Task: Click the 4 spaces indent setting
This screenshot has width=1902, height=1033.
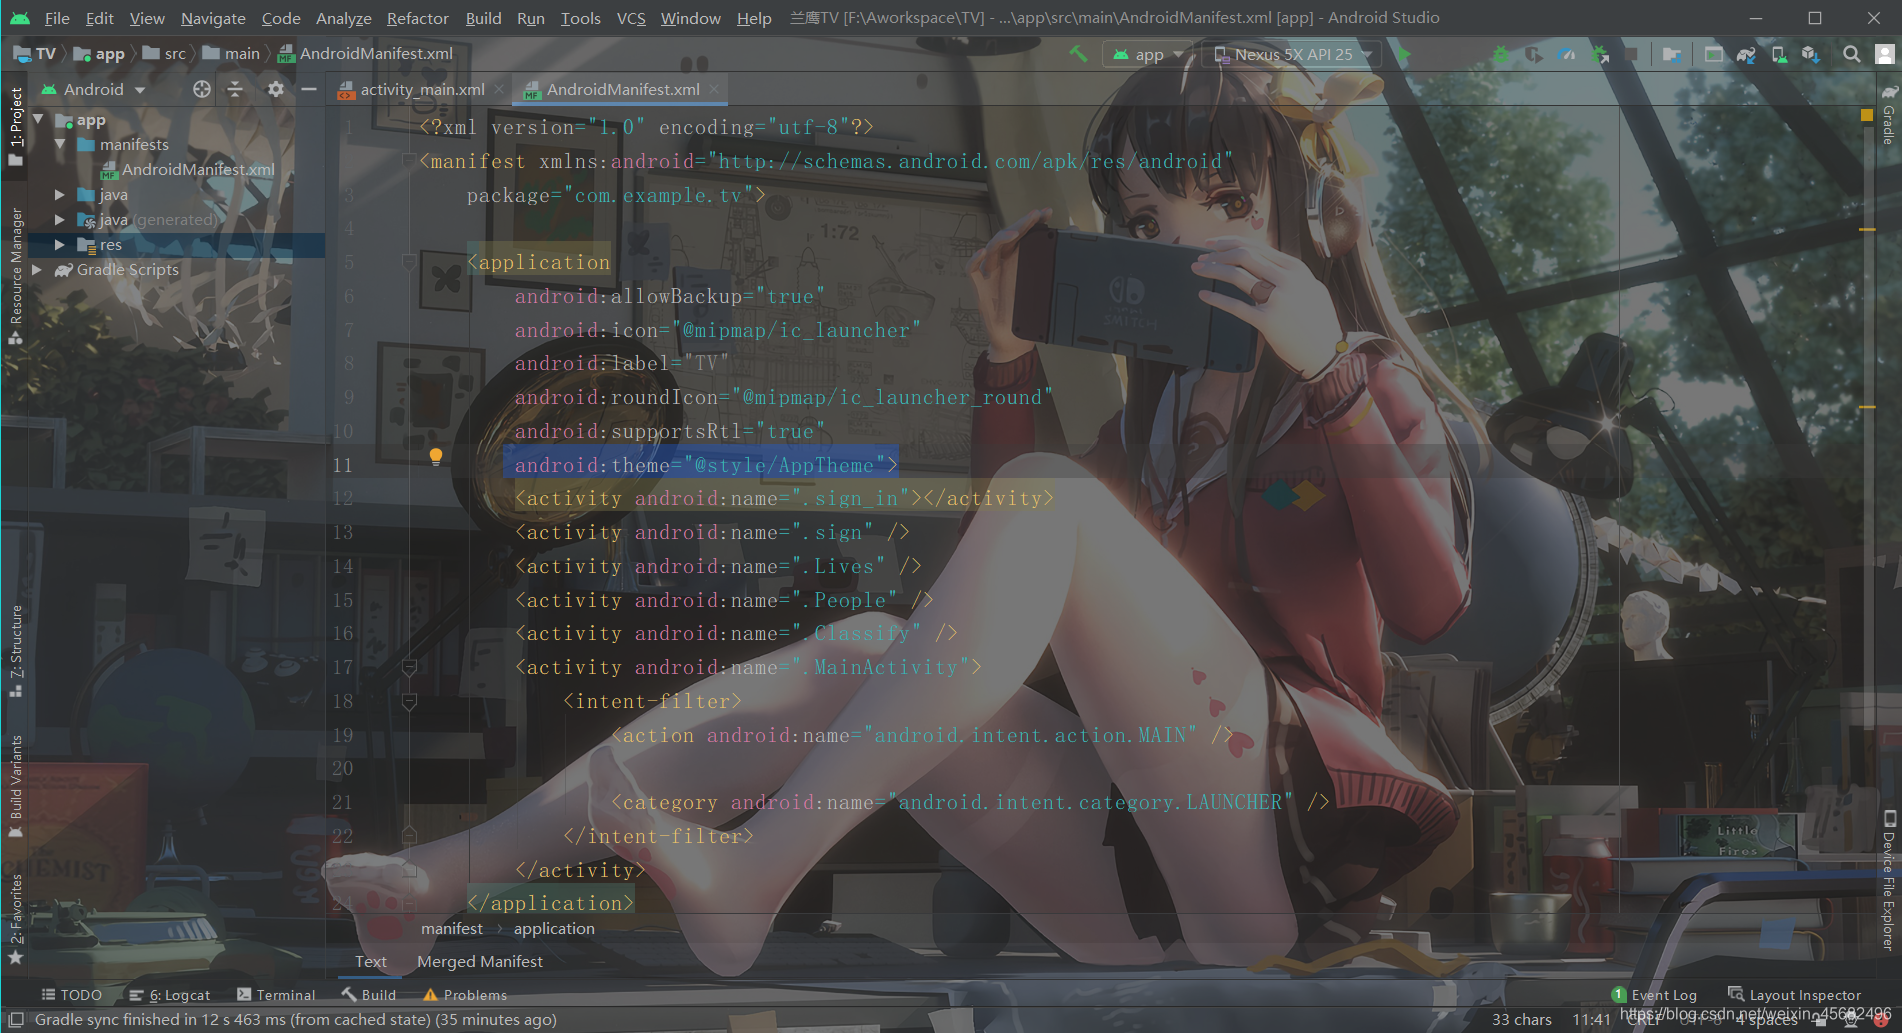Action: point(1766,1020)
